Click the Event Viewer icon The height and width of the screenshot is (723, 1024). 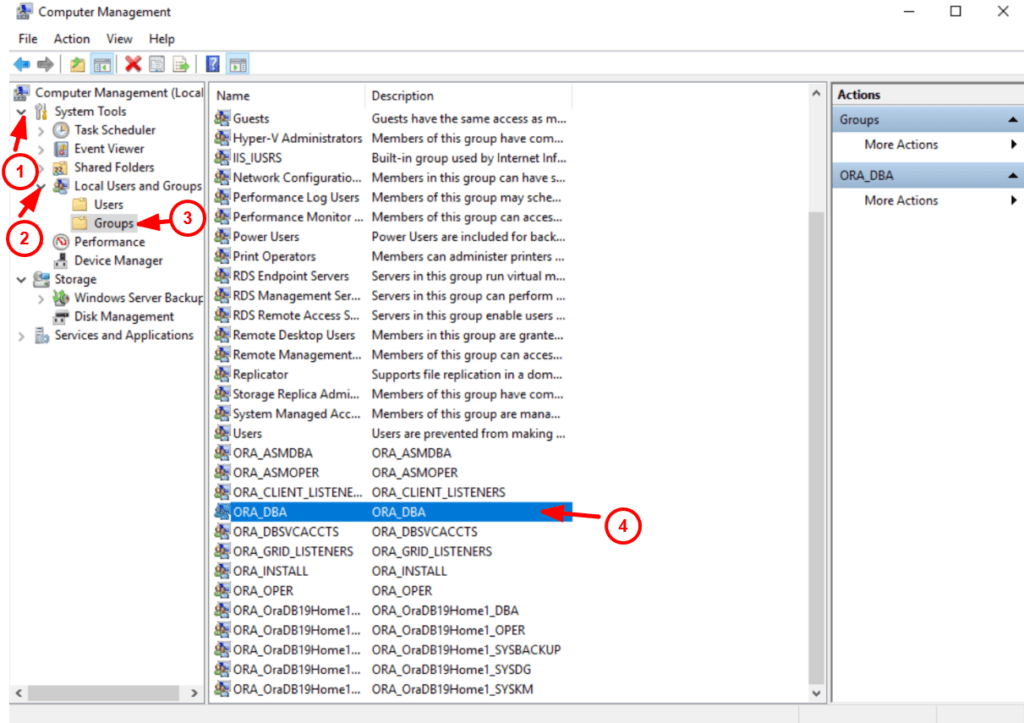click(61, 149)
